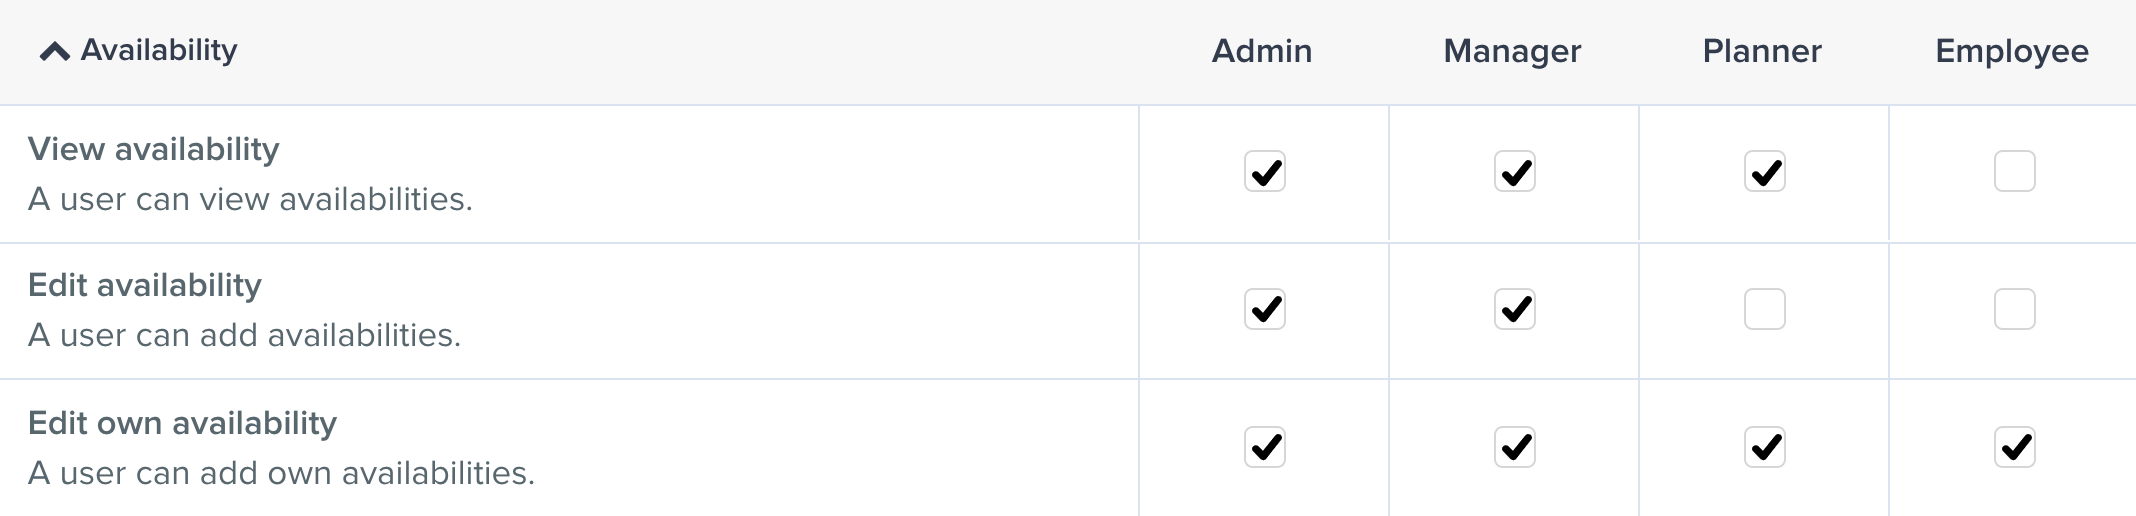Uncheck Edit own availability for Manager
This screenshot has height=516, width=2136.
[1514, 447]
